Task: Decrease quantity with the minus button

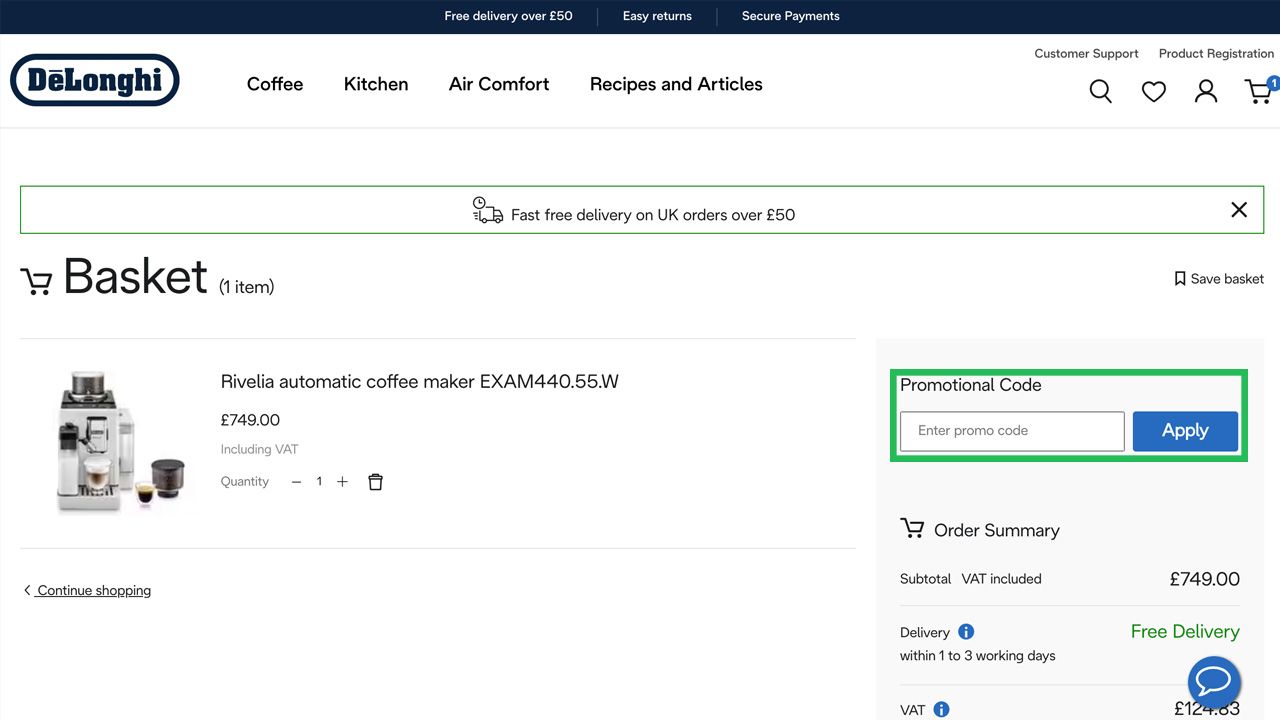Action: (x=296, y=482)
